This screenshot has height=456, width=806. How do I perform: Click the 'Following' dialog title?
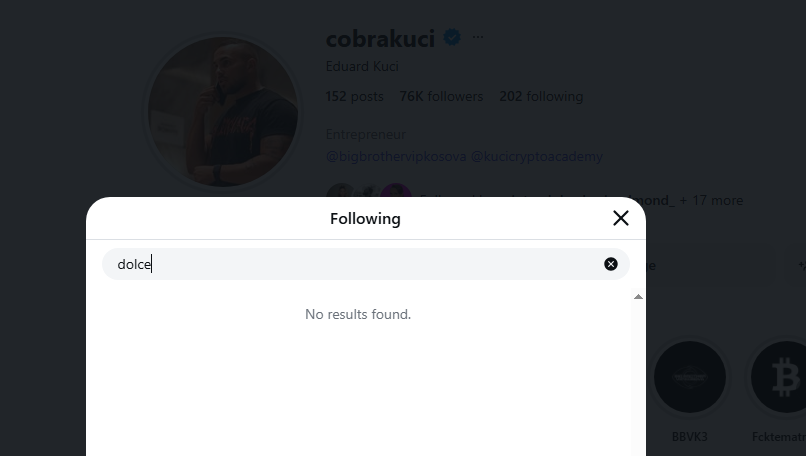pos(365,218)
